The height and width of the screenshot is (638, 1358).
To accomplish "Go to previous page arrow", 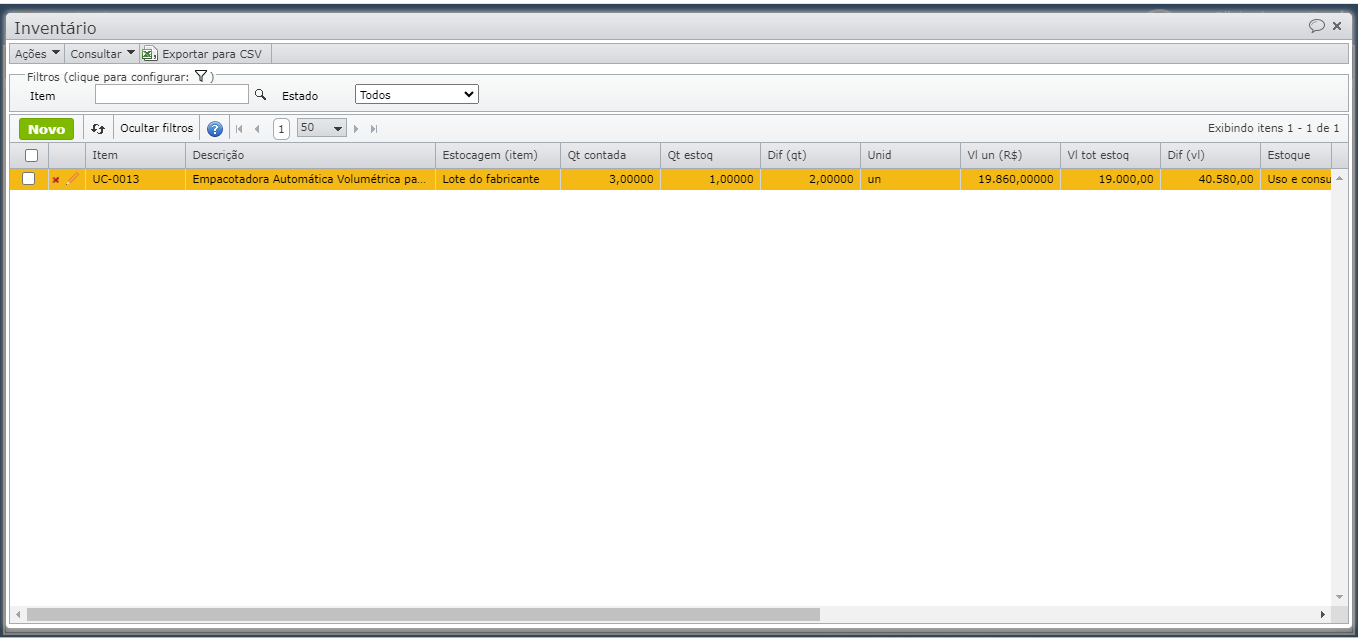I will (257, 129).
